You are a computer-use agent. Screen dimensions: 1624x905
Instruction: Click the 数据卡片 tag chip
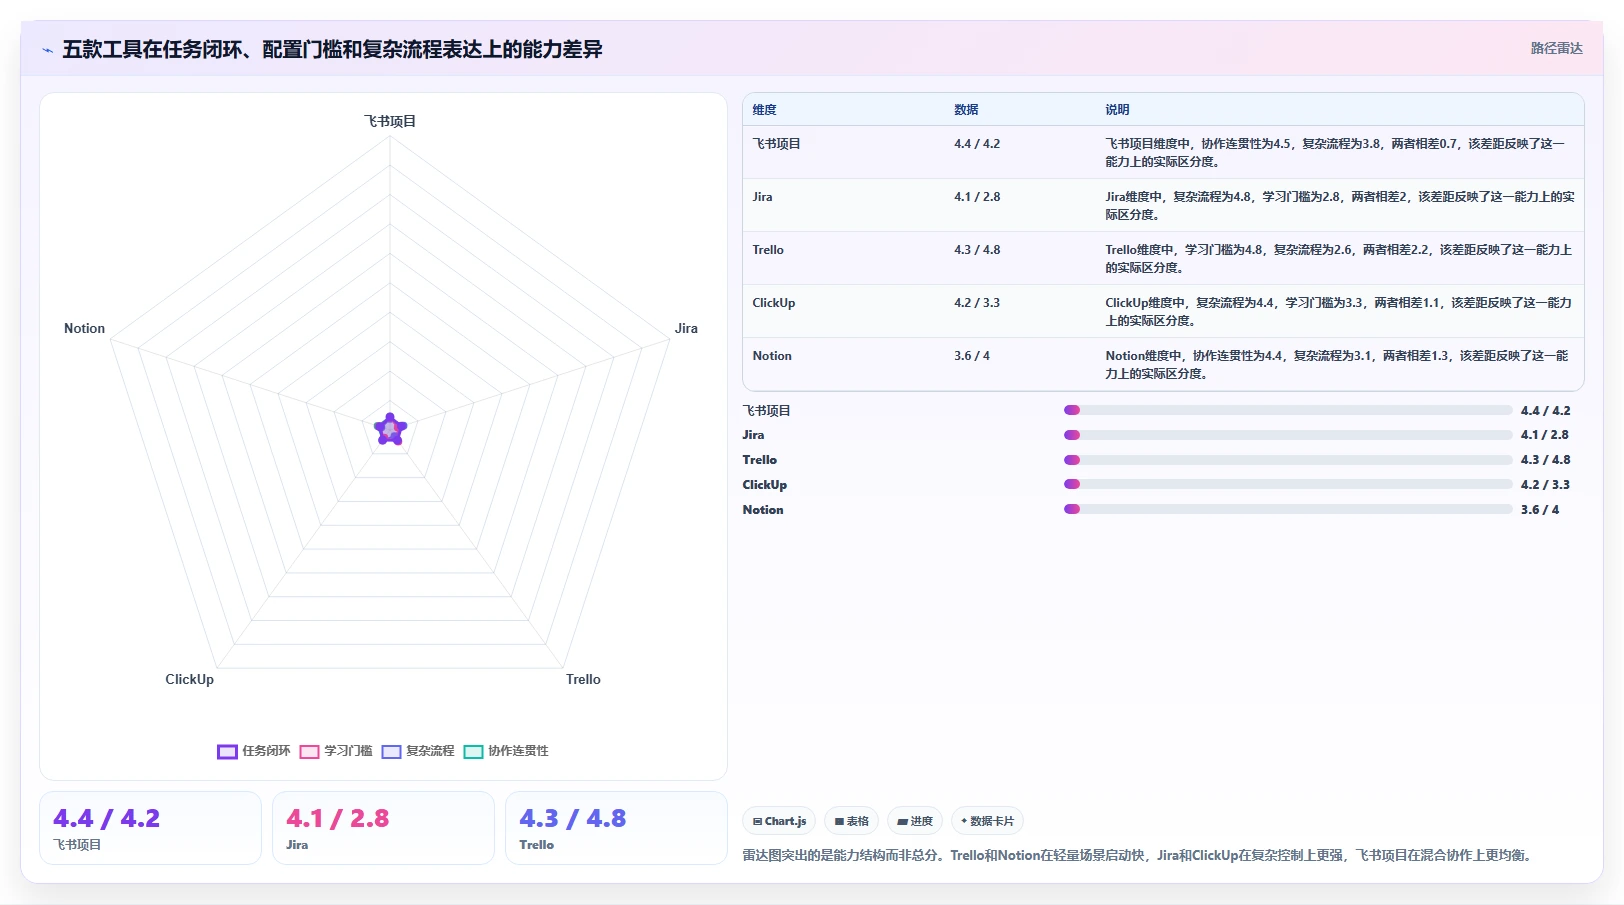(987, 821)
